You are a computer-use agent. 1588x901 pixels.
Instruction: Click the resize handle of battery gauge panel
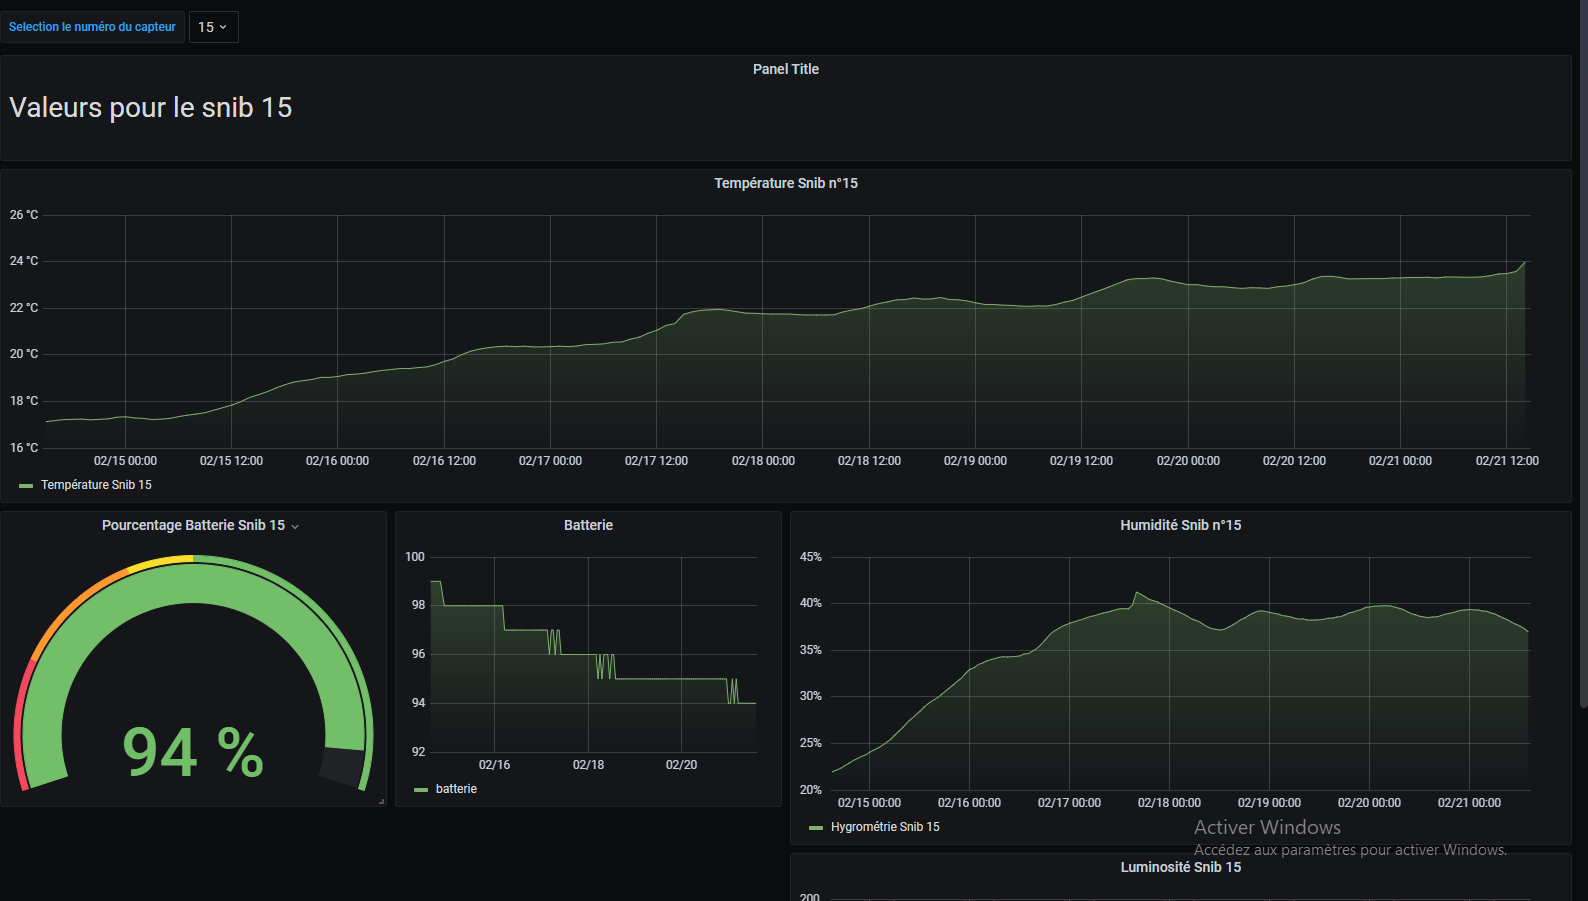click(381, 801)
